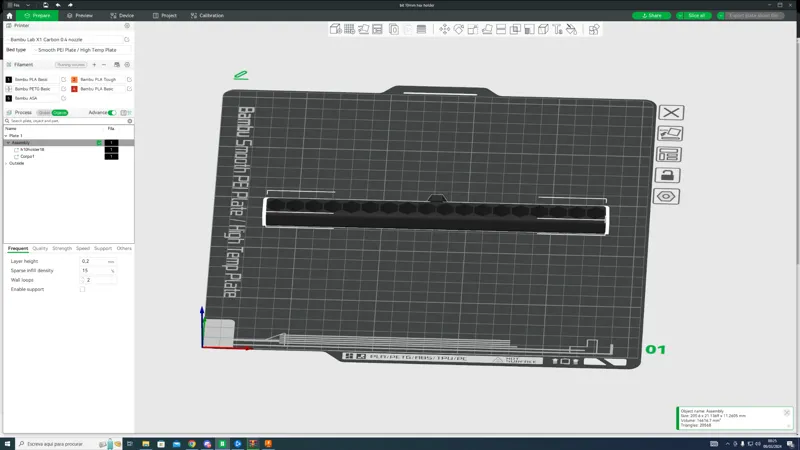Select the Mesh boolean tool
The width and height of the screenshot is (800, 450).
click(x=515, y=29)
